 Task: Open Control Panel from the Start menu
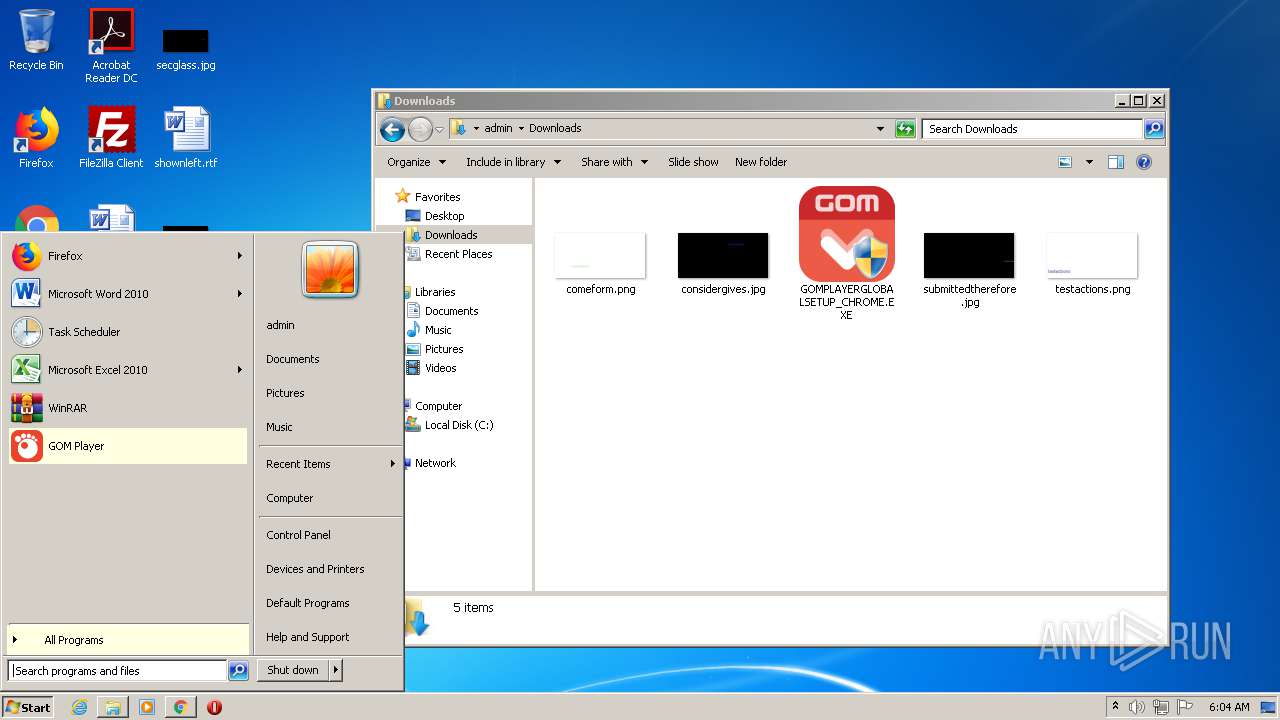tap(298, 535)
